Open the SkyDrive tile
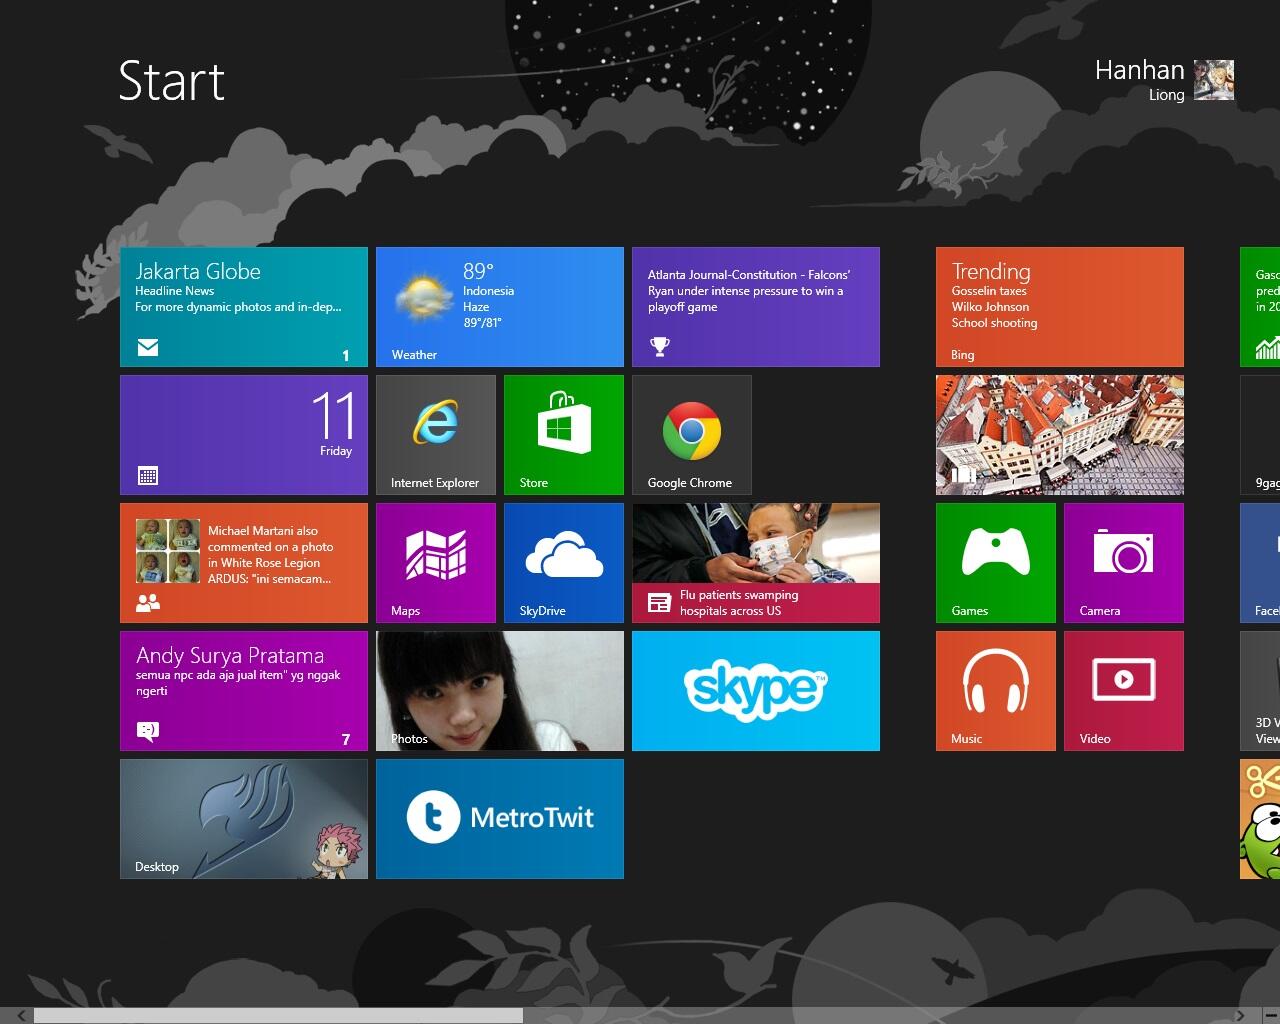The width and height of the screenshot is (1280, 1024). point(564,563)
